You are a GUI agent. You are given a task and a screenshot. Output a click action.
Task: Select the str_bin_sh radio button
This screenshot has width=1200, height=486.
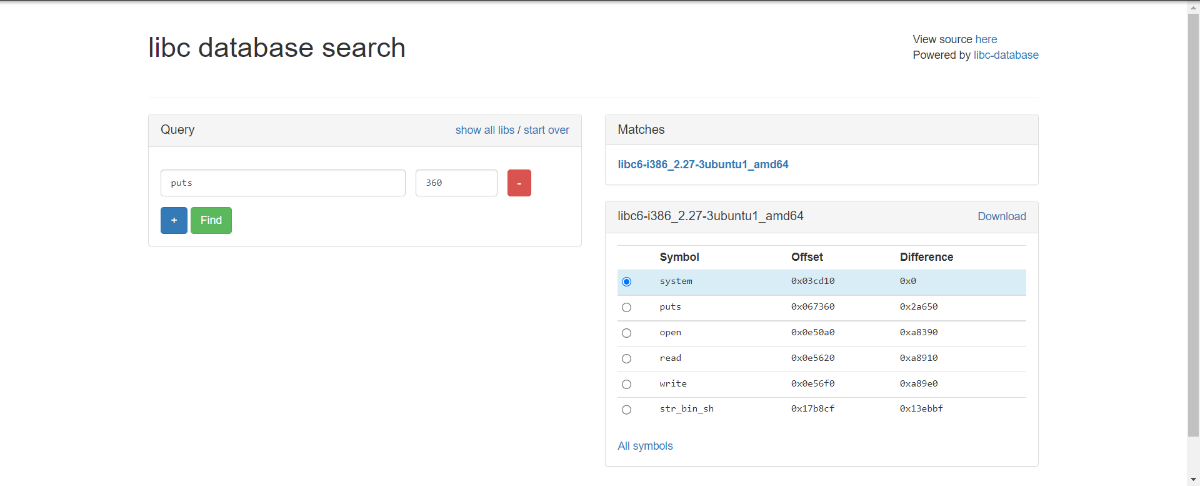[x=627, y=409]
